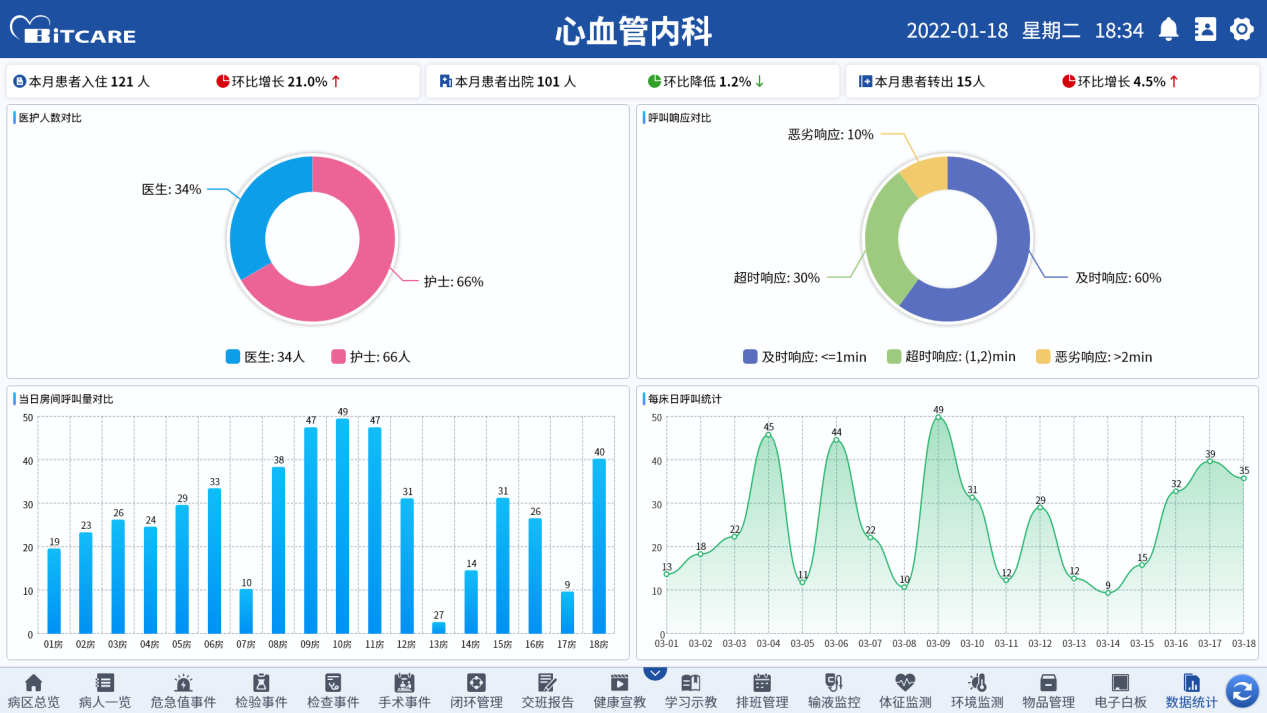Image resolution: width=1267 pixels, height=713 pixels.
Task: Click the blue refresh button bottom right
Action: click(x=1242, y=690)
